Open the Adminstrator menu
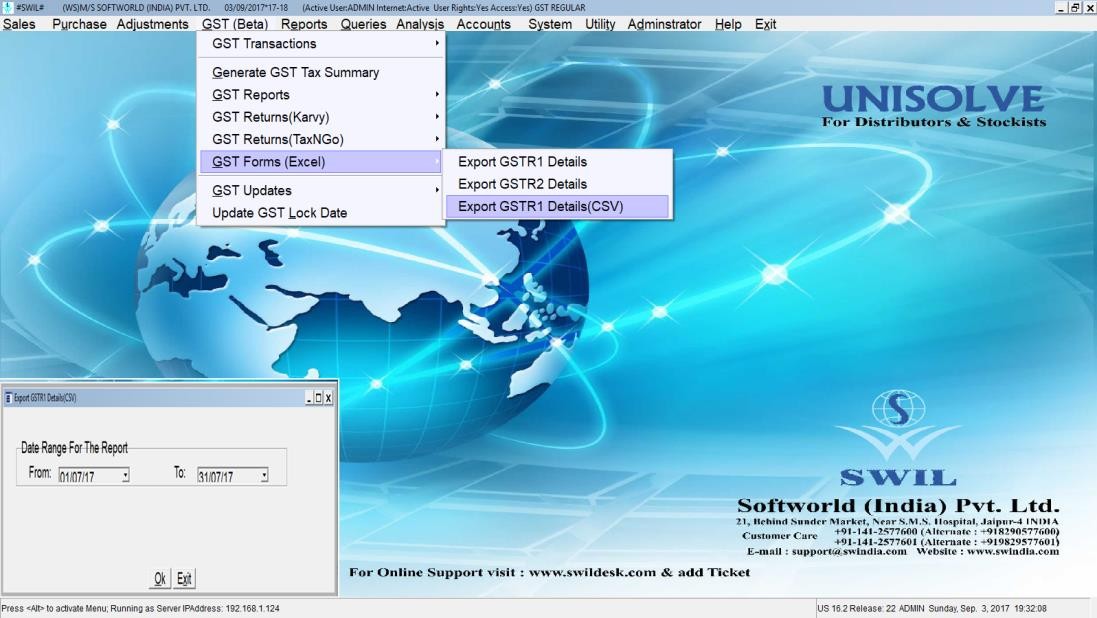This screenshot has height=618, width=1097. (x=664, y=24)
